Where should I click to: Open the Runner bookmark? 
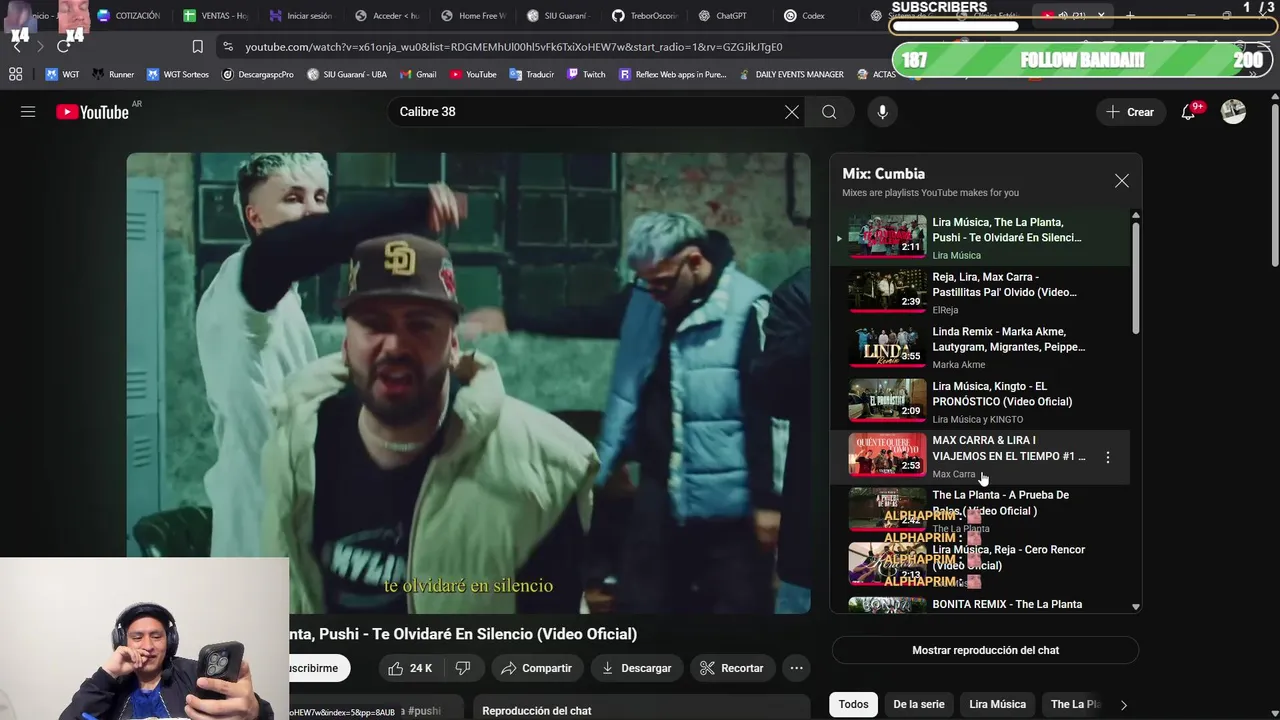(113, 74)
